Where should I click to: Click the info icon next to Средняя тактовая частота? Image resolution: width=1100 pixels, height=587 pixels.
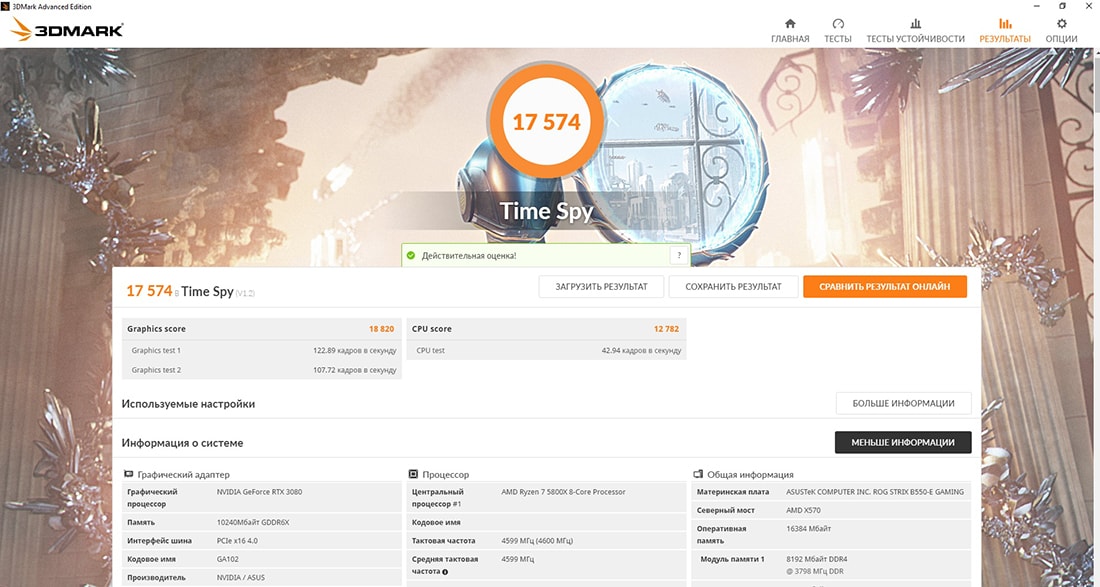pos(445,572)
